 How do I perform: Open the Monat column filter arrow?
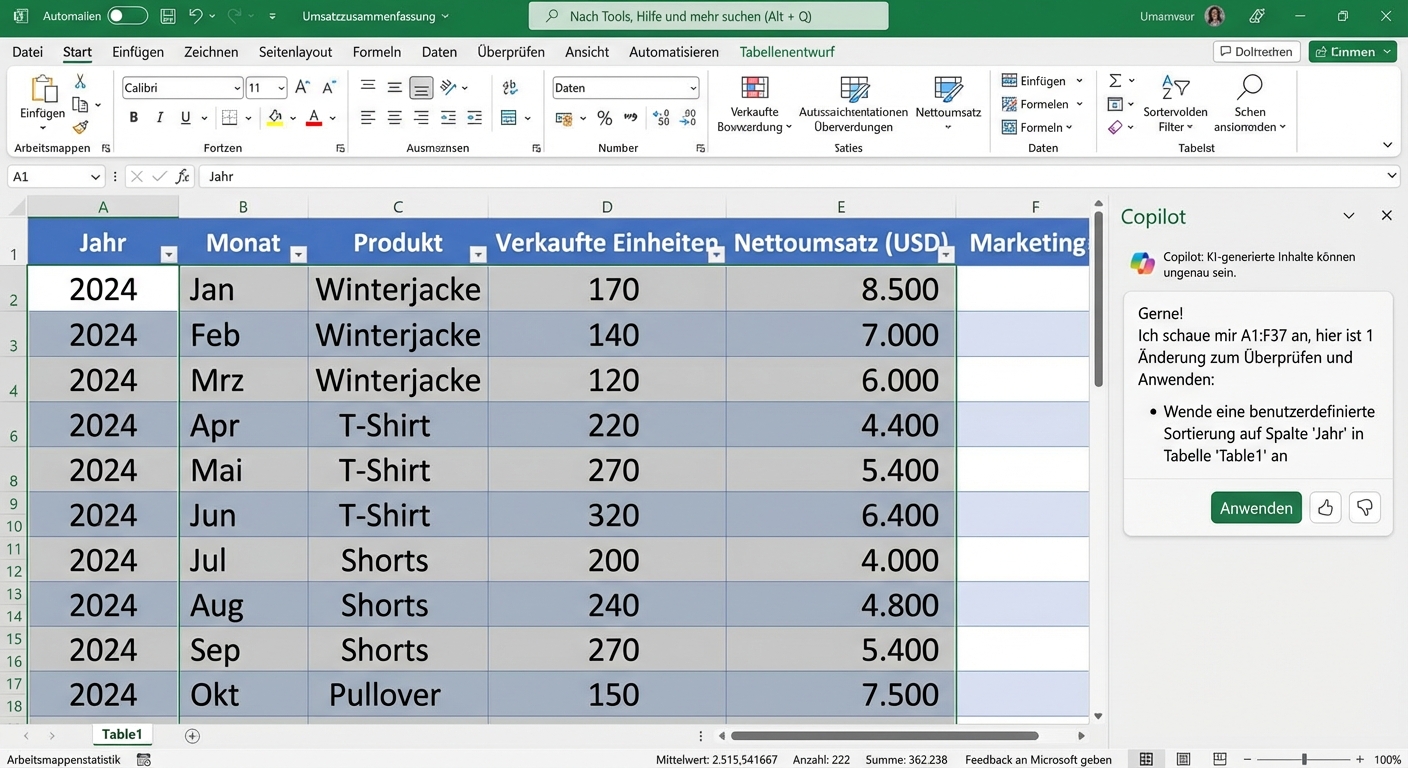coord(298,255)
